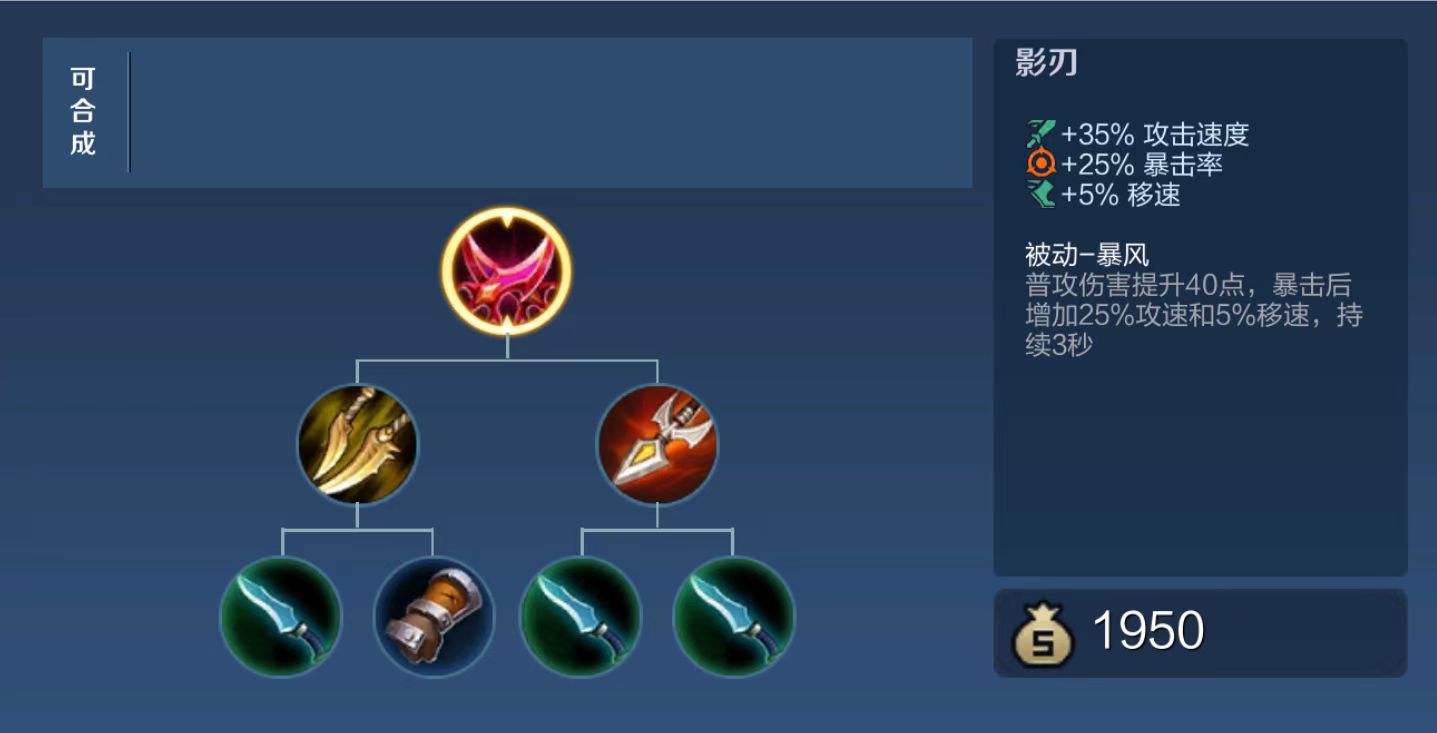Tap the gold coin bag icon
The image size is (1437, 733).
click(x=1042, y=634)
